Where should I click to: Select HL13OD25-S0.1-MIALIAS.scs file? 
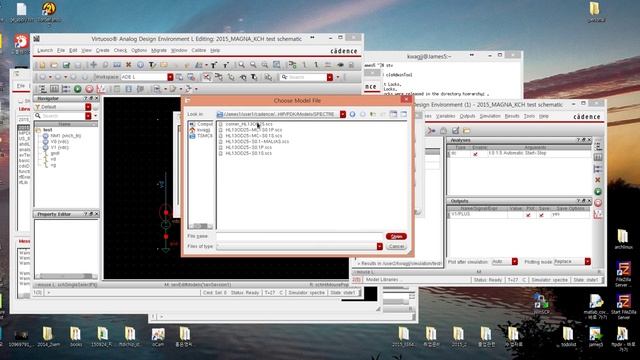click(x=257, y=141)
